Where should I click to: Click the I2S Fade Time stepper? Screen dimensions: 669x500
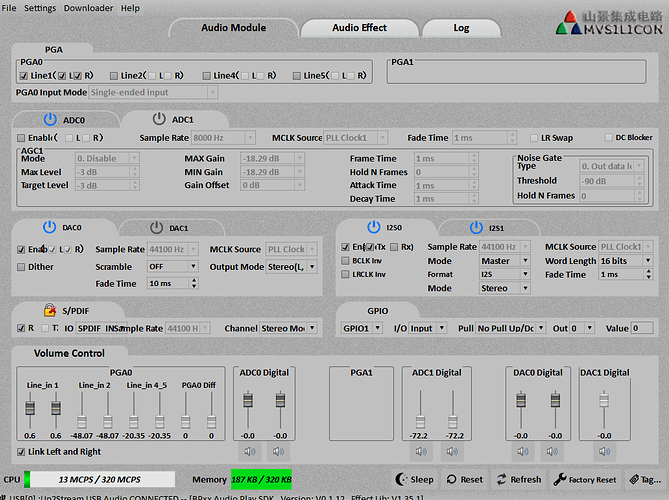tap(649, 274)
